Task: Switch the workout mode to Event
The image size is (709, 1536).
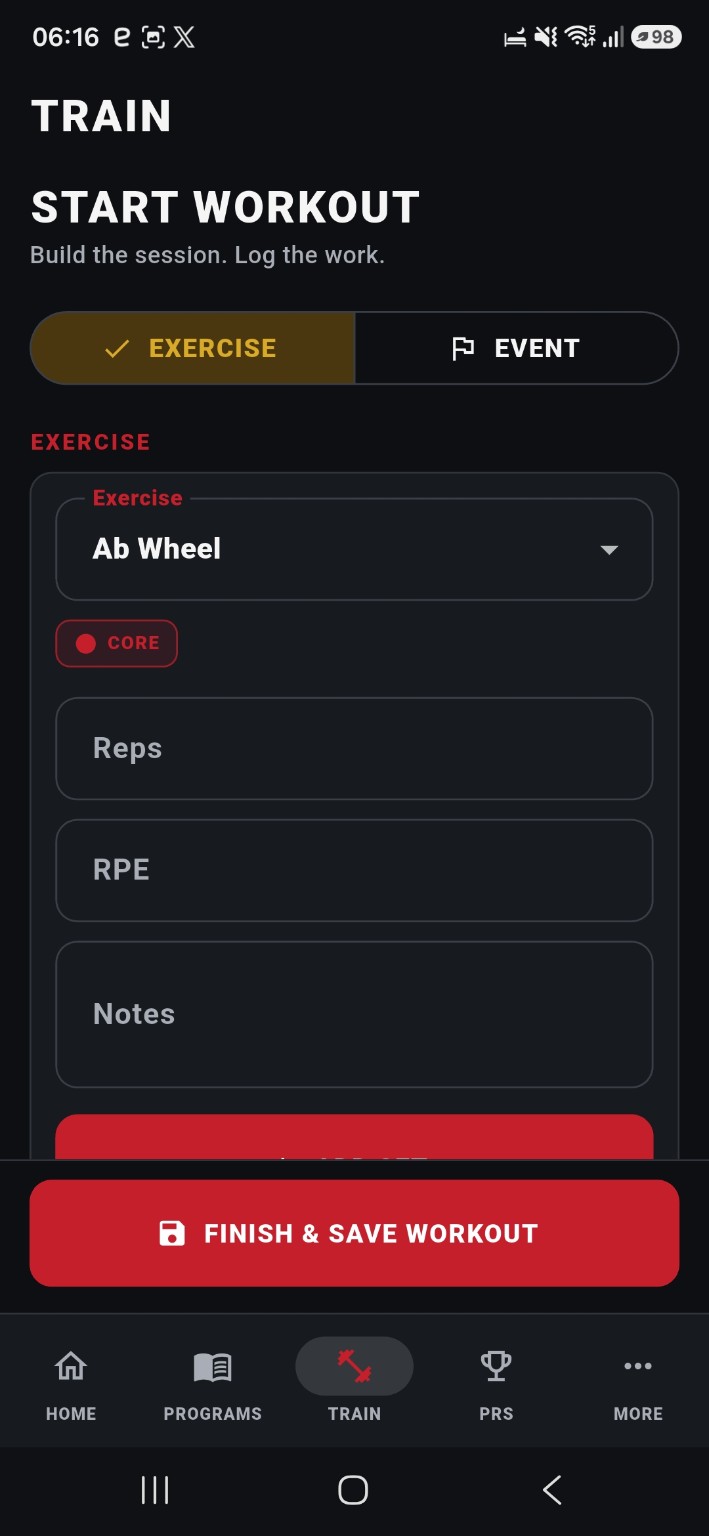Action: 516,348
